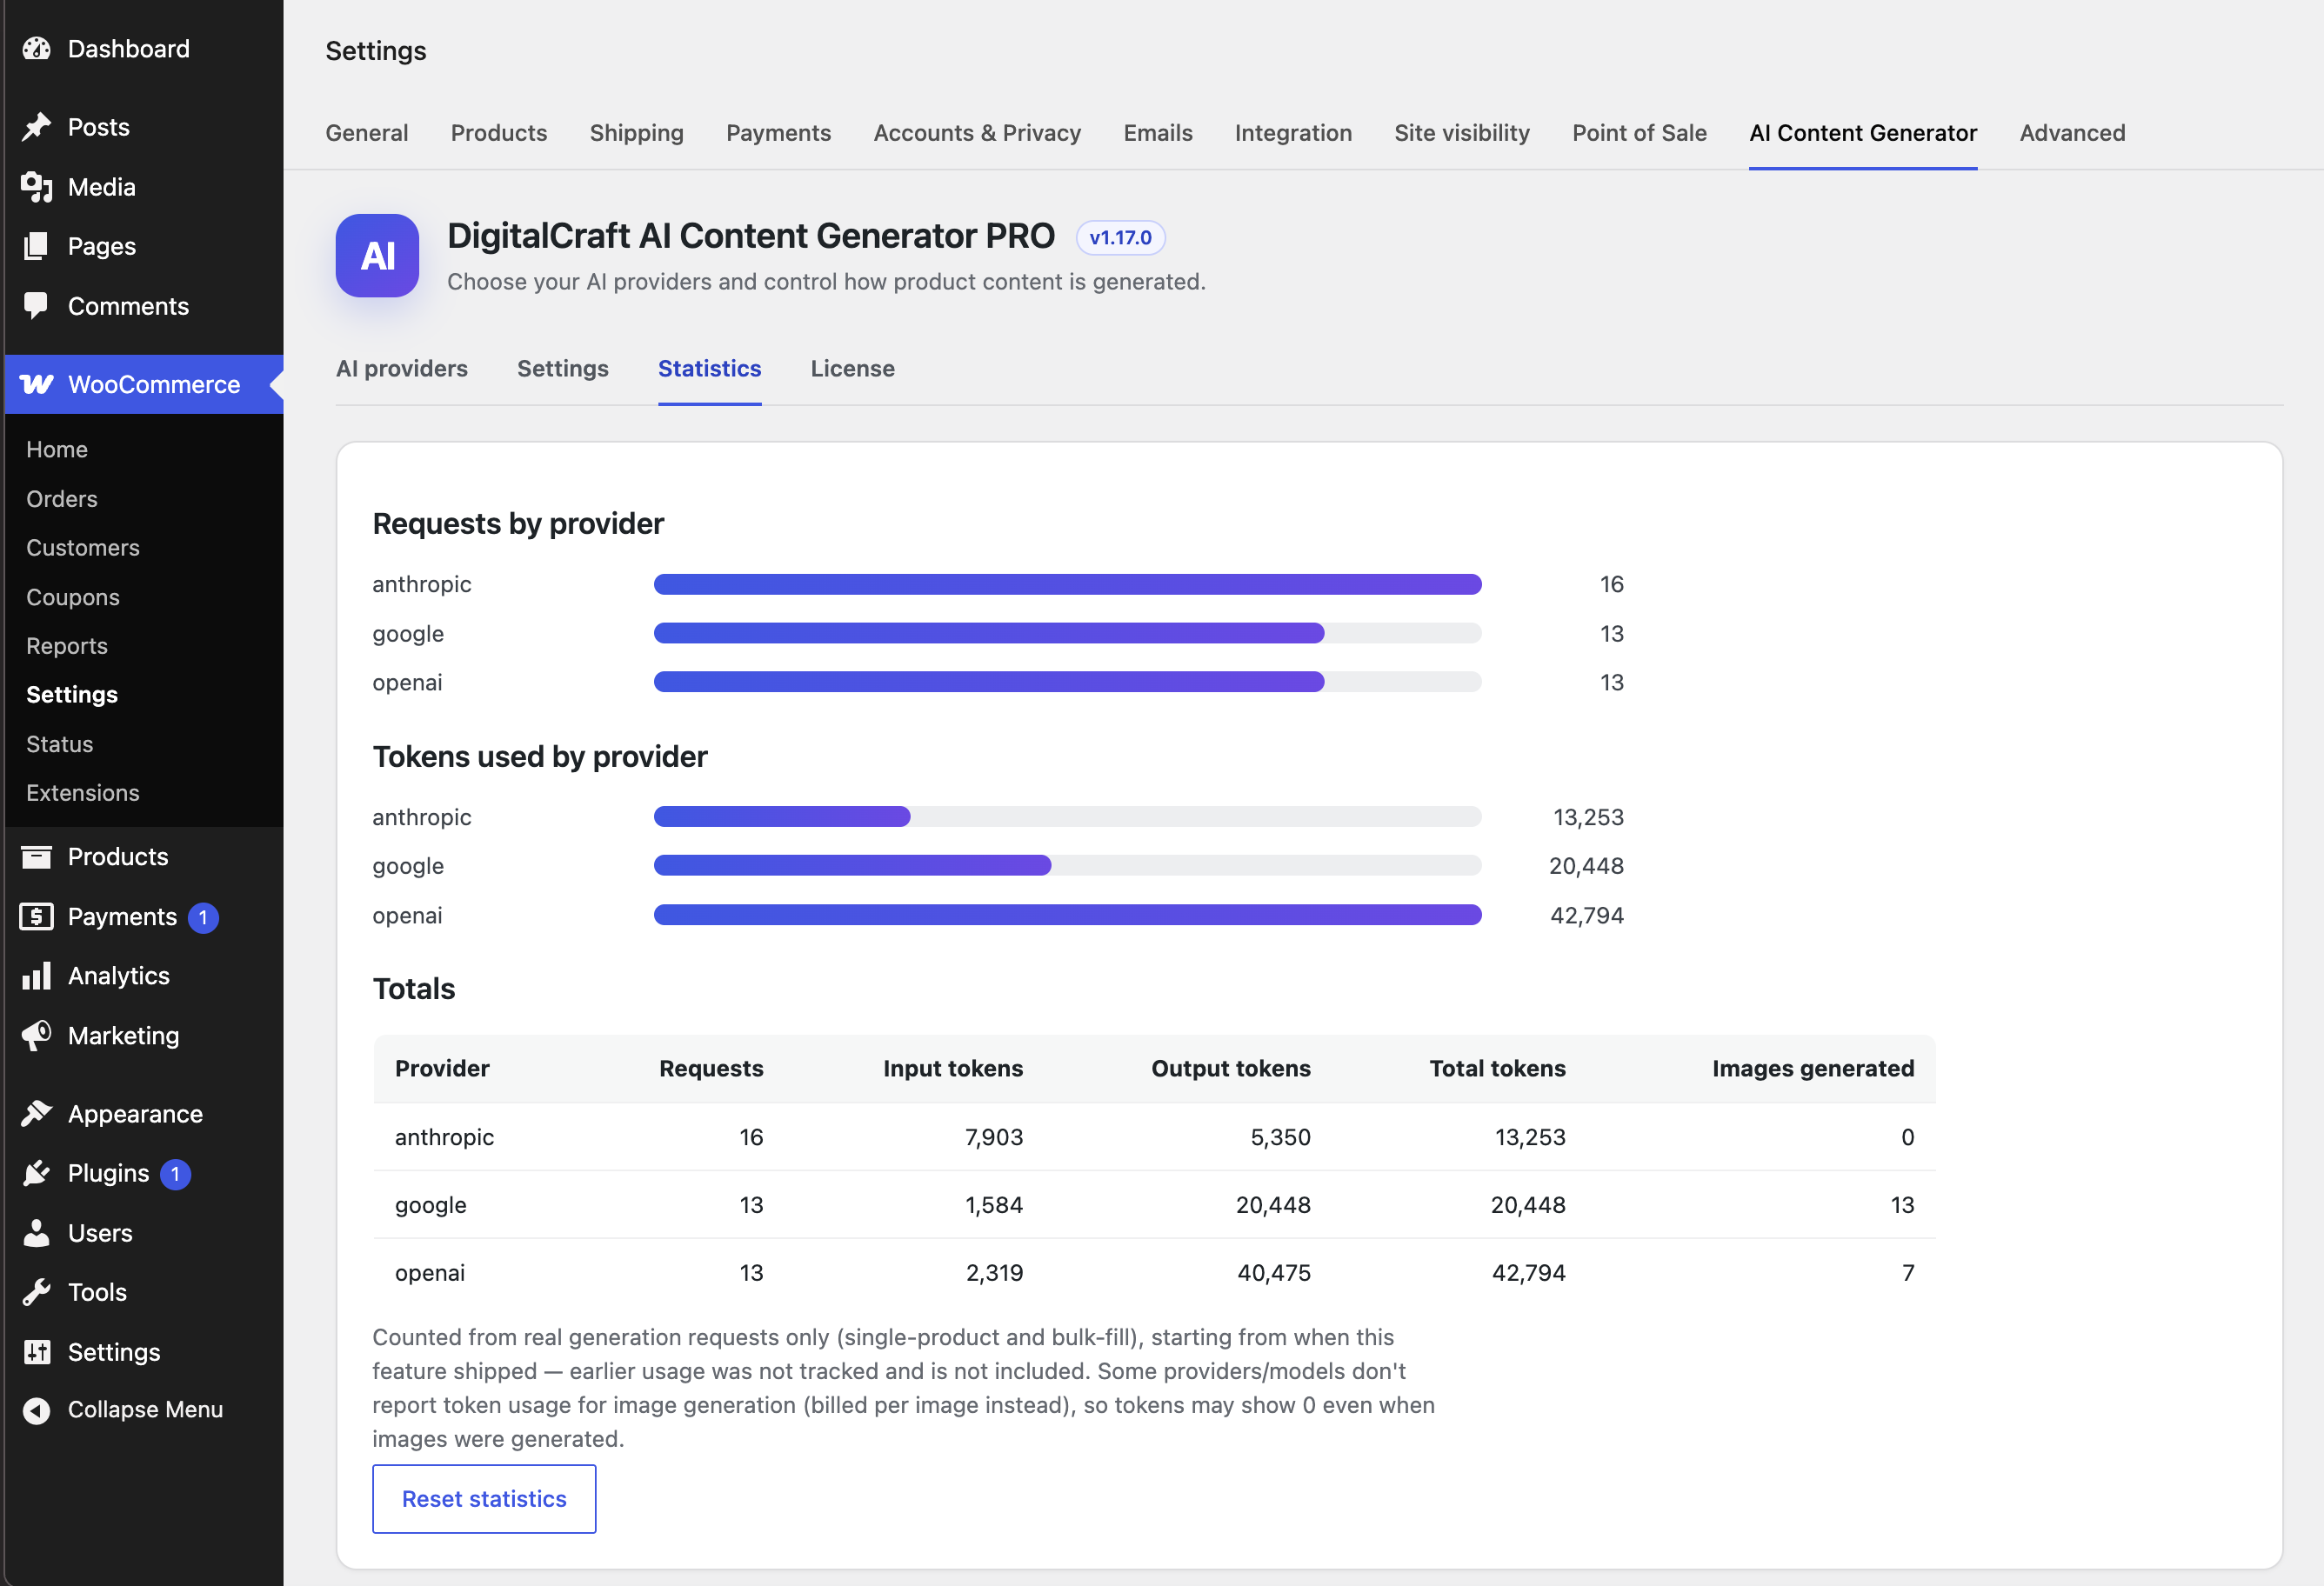2324x1586 pixels.
Task: Click the Payments notification badge
Action: coord(203,917)
